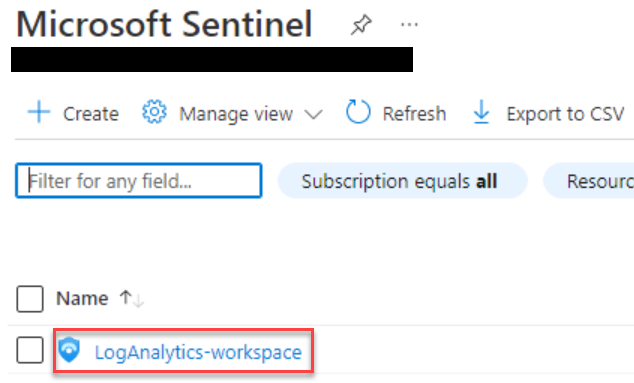This screenshot has width=634, height=383.
Task: Click the Create button label
Action: coord(91,114)
